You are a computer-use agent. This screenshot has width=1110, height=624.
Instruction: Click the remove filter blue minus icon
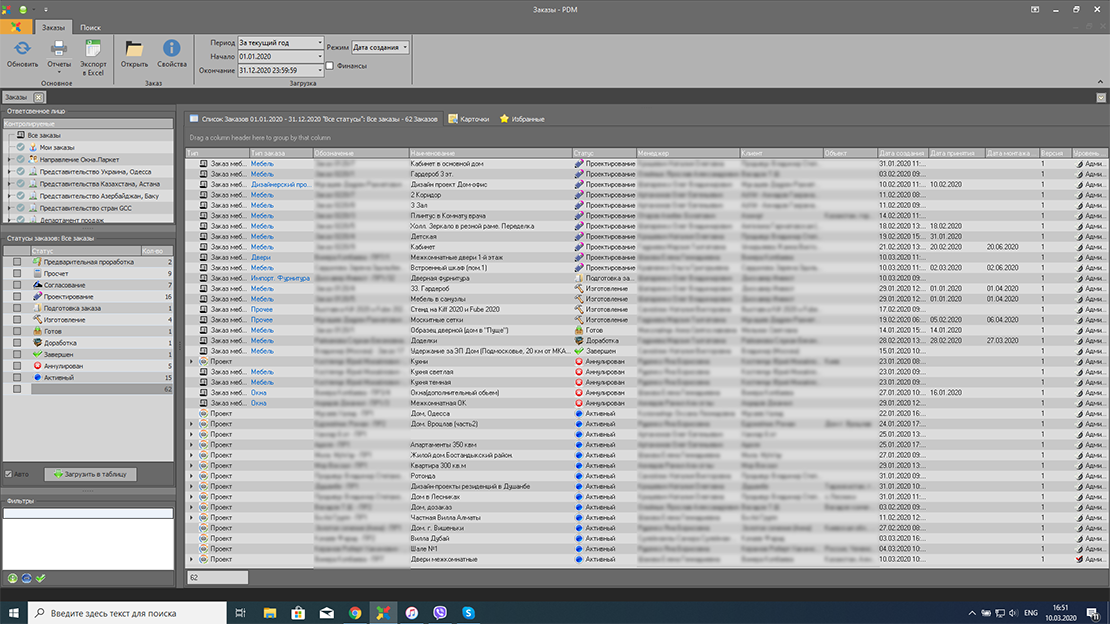(x=26, y=578)
